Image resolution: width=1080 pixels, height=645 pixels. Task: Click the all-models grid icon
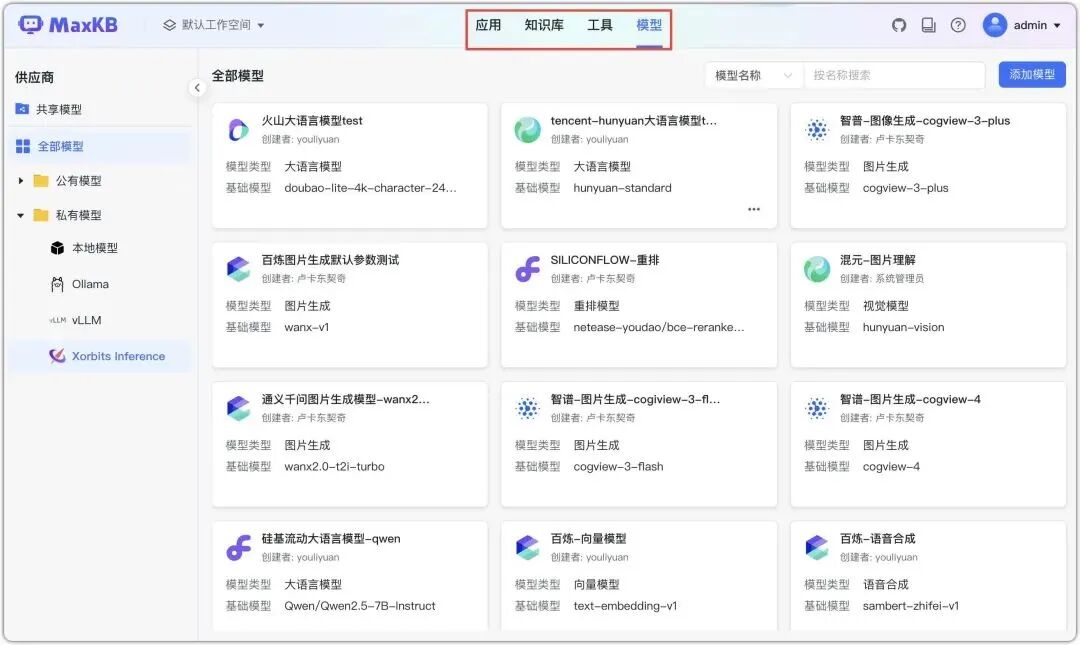pyautogui.click(x=23, y=146)
